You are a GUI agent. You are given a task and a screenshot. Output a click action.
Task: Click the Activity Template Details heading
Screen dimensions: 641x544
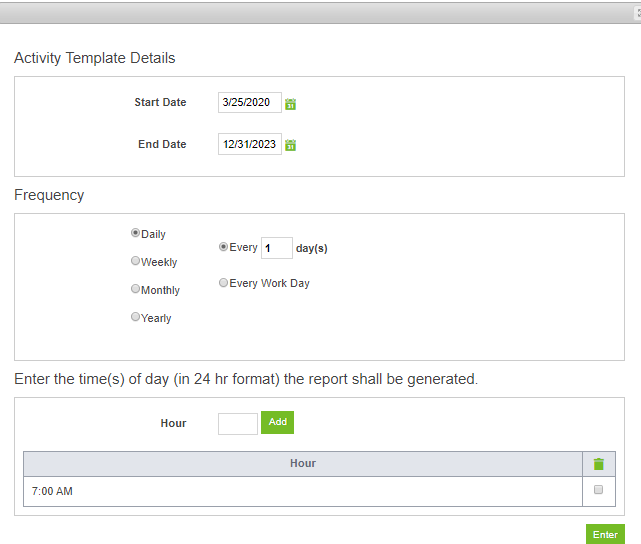coord(94,58)
